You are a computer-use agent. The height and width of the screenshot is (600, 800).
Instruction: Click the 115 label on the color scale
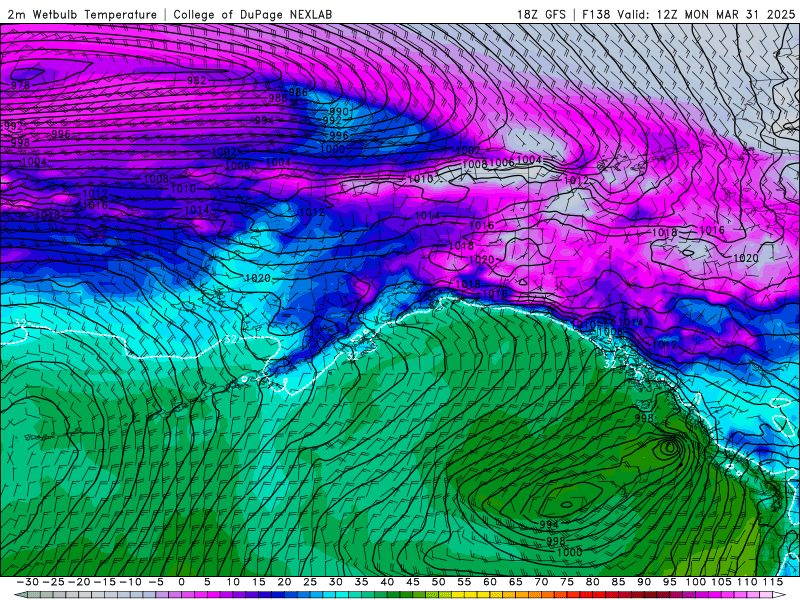(772, 582)
